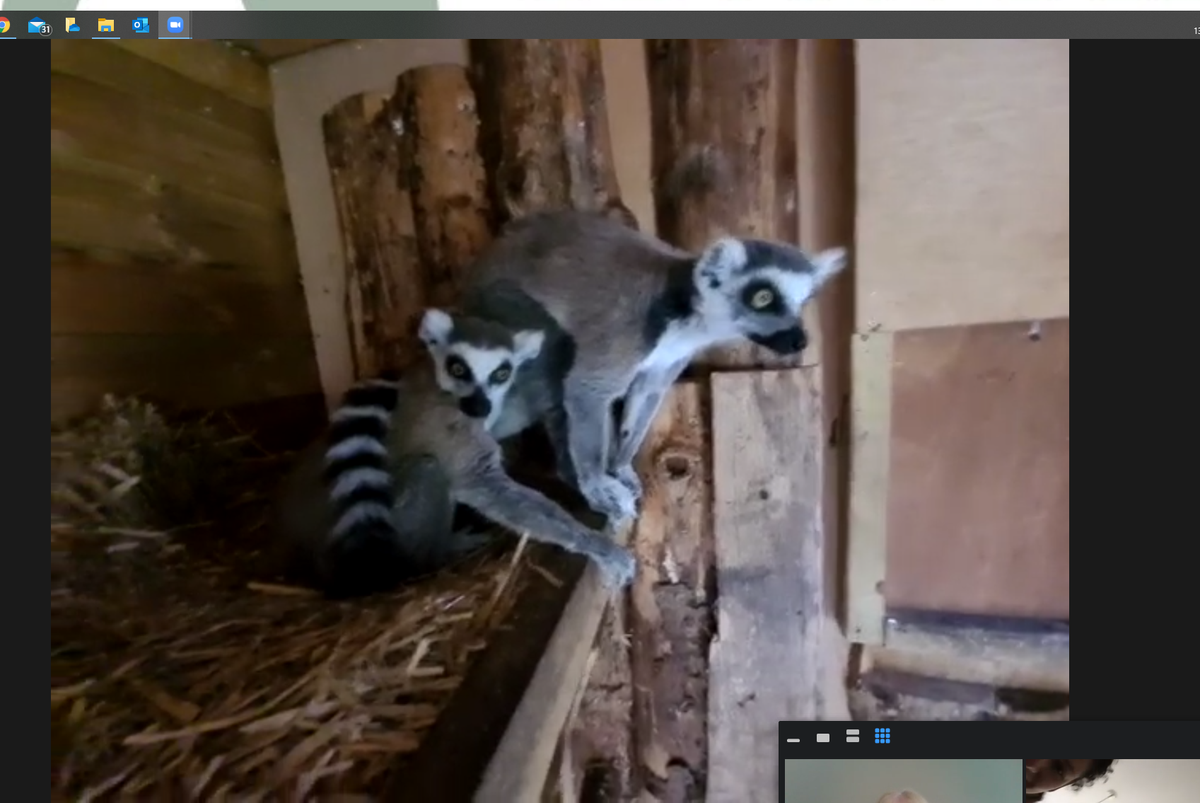Switch video panel to grid view
This screenshot has height=803, width=1200.
[x=882, y=736]
